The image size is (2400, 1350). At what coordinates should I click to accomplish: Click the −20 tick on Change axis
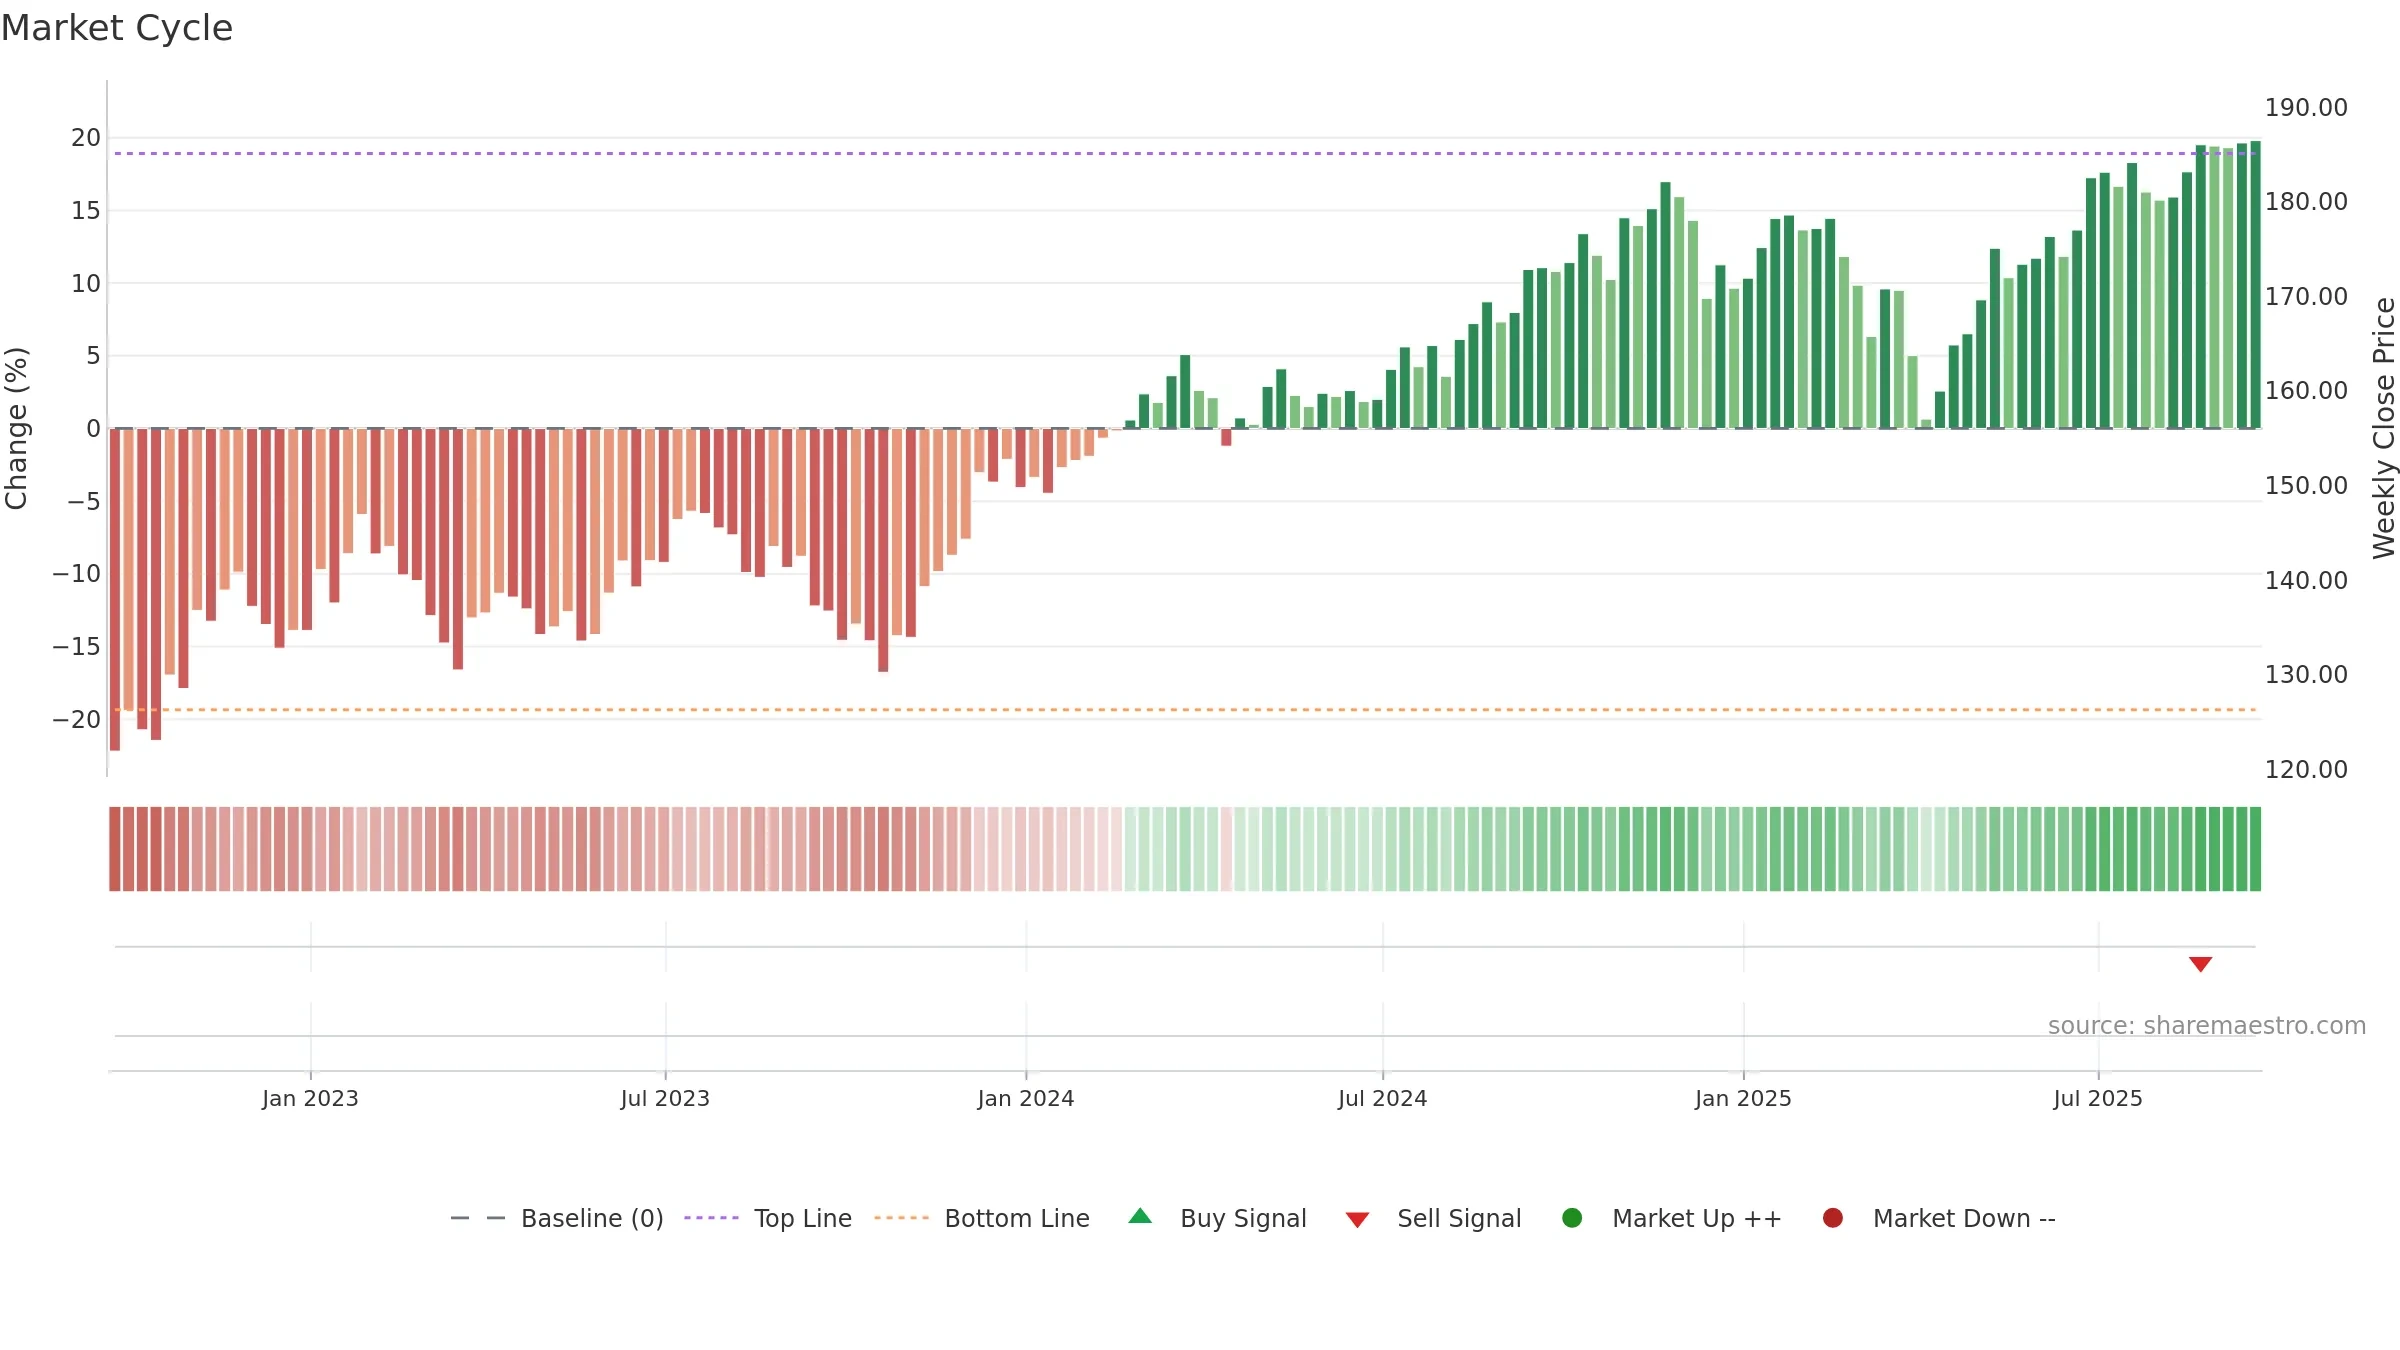(x=77, y=720)
